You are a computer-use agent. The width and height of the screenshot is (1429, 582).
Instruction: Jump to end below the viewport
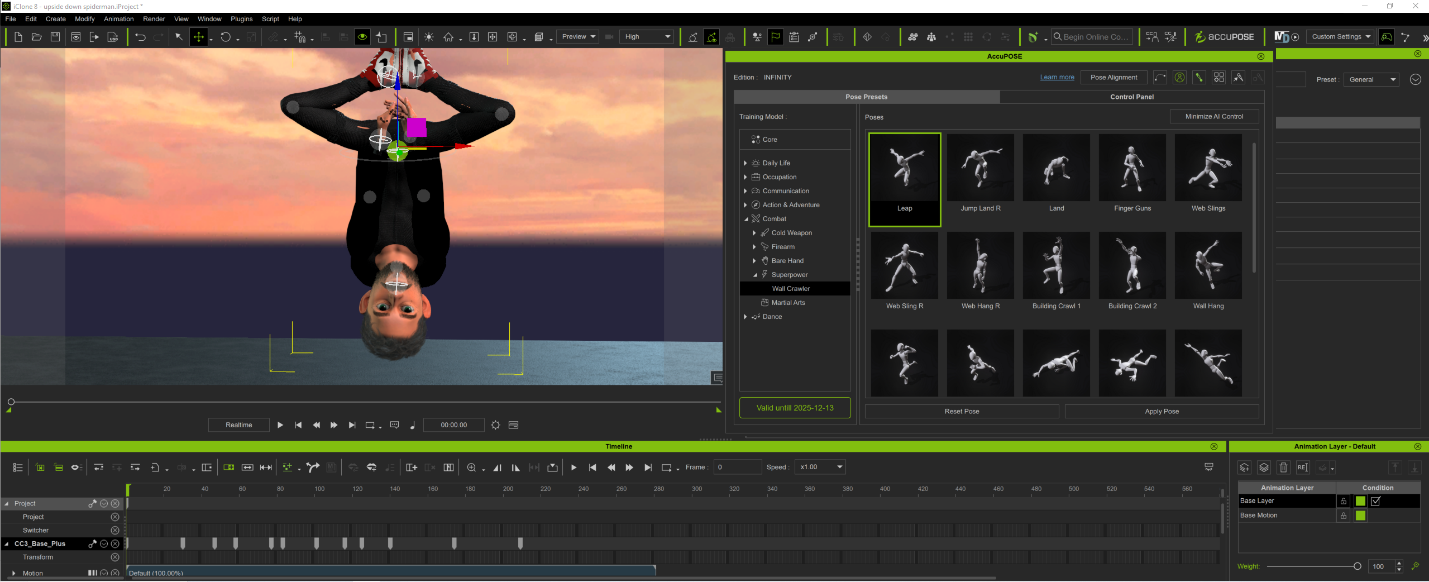tap(352, 425)
